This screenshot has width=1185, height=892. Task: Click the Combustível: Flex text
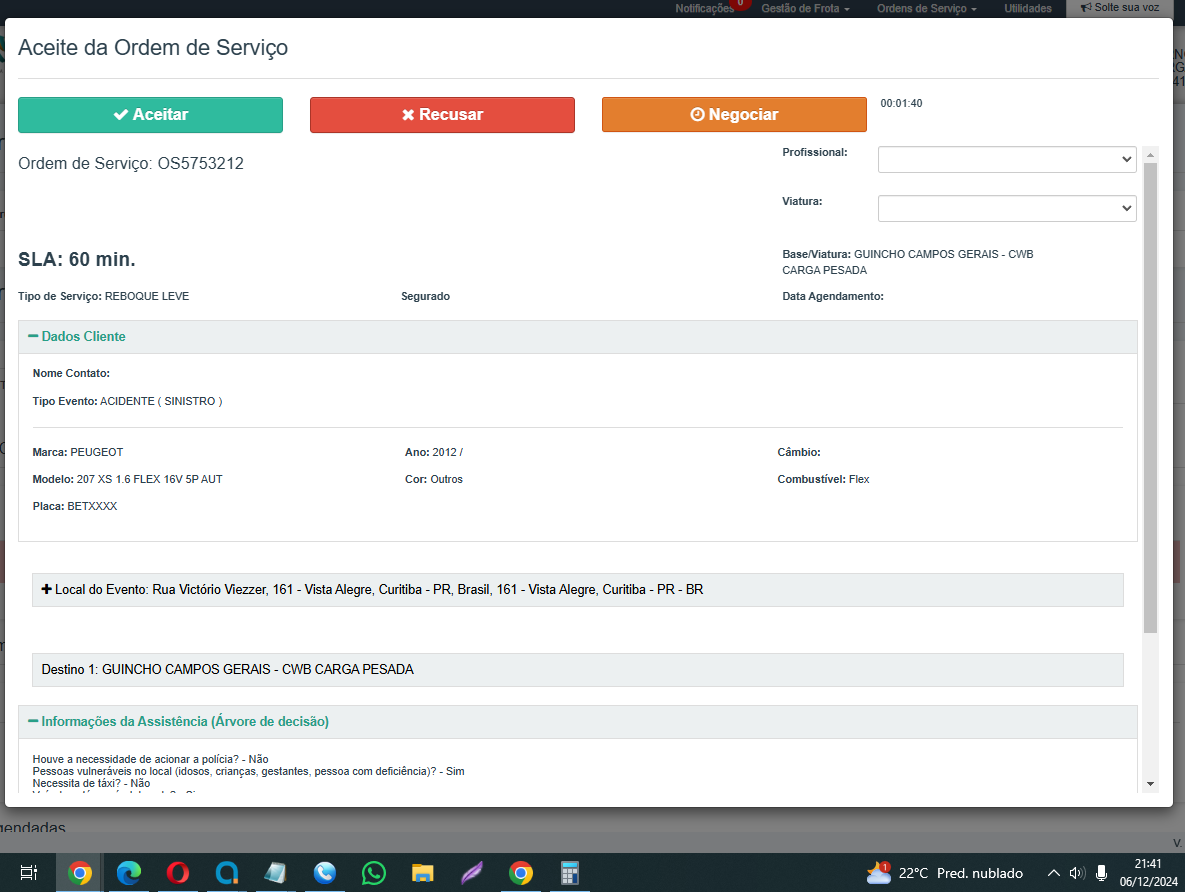pyautogui.click(x=823, y=479)
